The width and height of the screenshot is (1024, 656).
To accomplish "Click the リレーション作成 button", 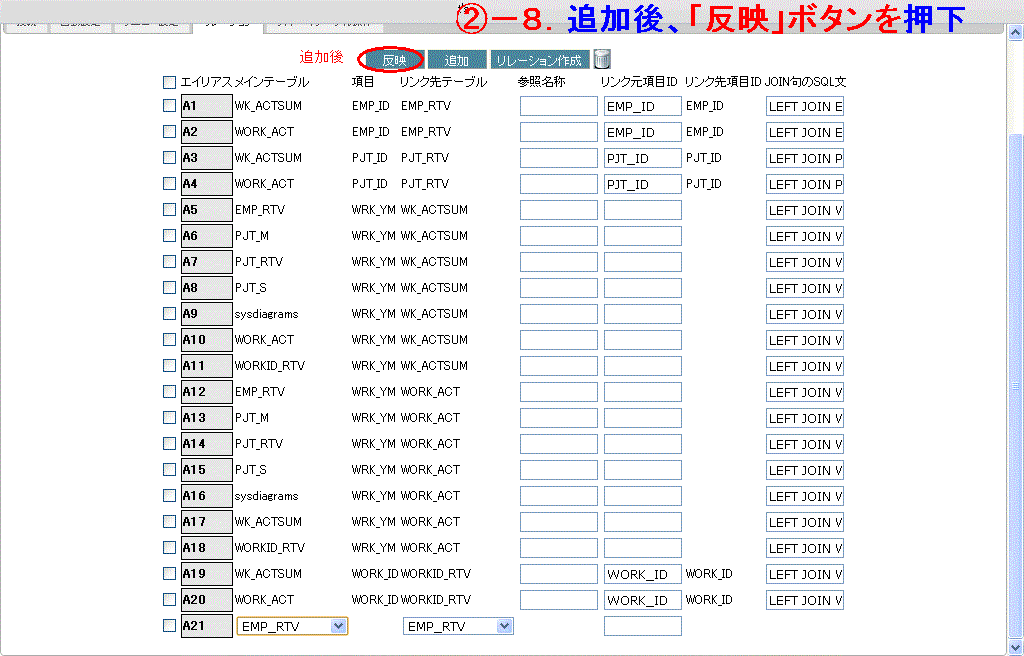I will coord(540,60).
